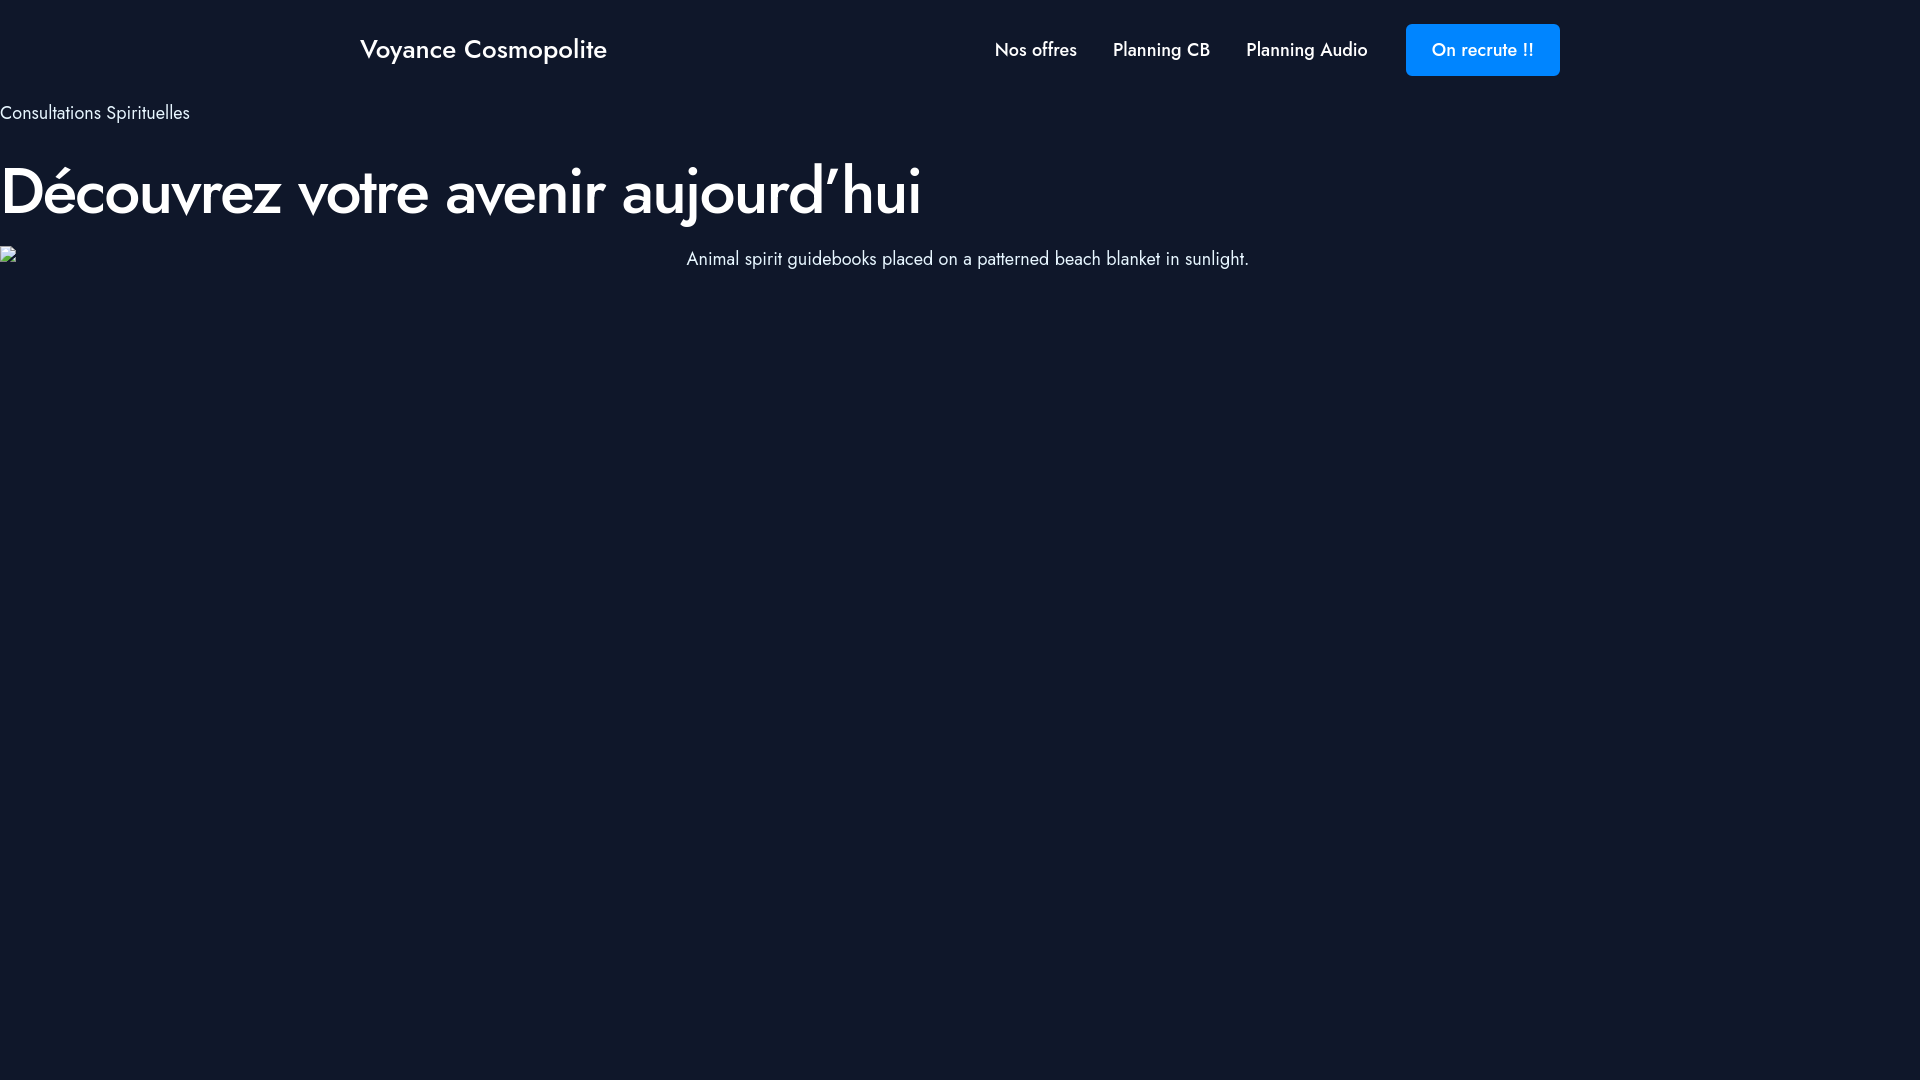Click the broken image placeholder icon
Image resolution: width=1920 pixels, height=1080 pixels.
[8, 254]
